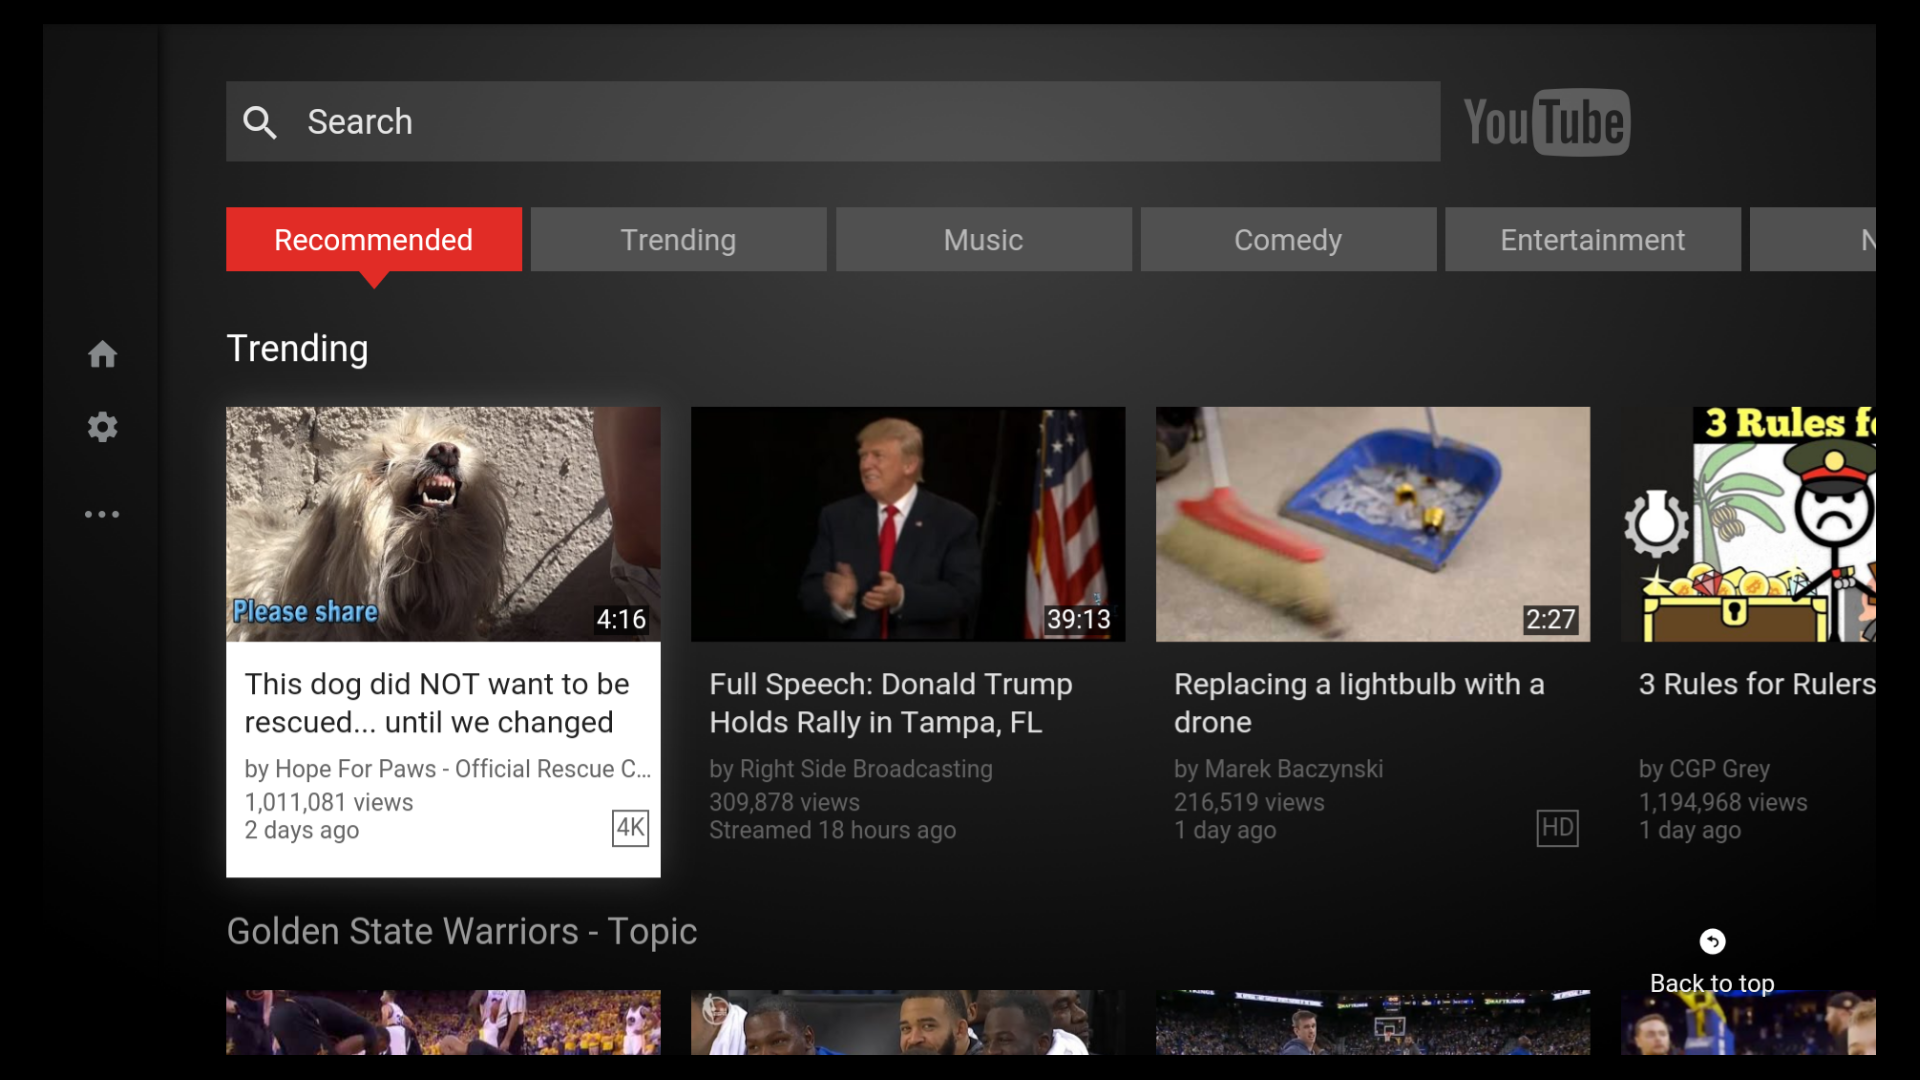Image resolution: width=1920 pixels, height=1080 pixels.
Task: Select the Recommended tab
Action: coord(373,240)
